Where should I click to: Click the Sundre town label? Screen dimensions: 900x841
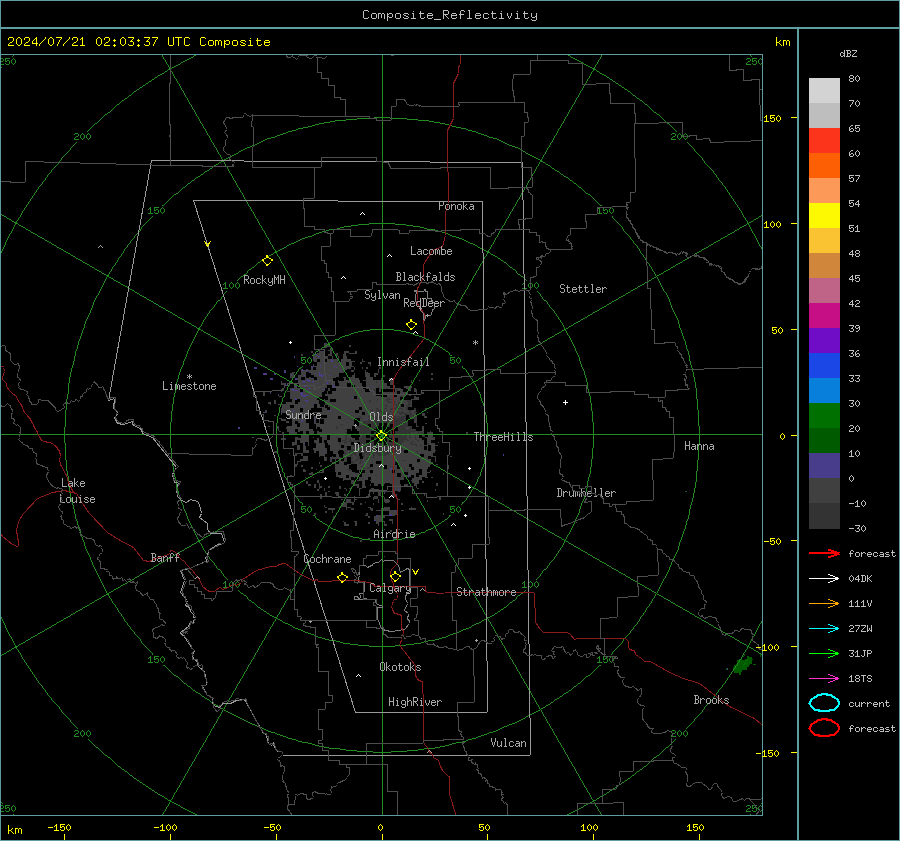click(303, 414)
